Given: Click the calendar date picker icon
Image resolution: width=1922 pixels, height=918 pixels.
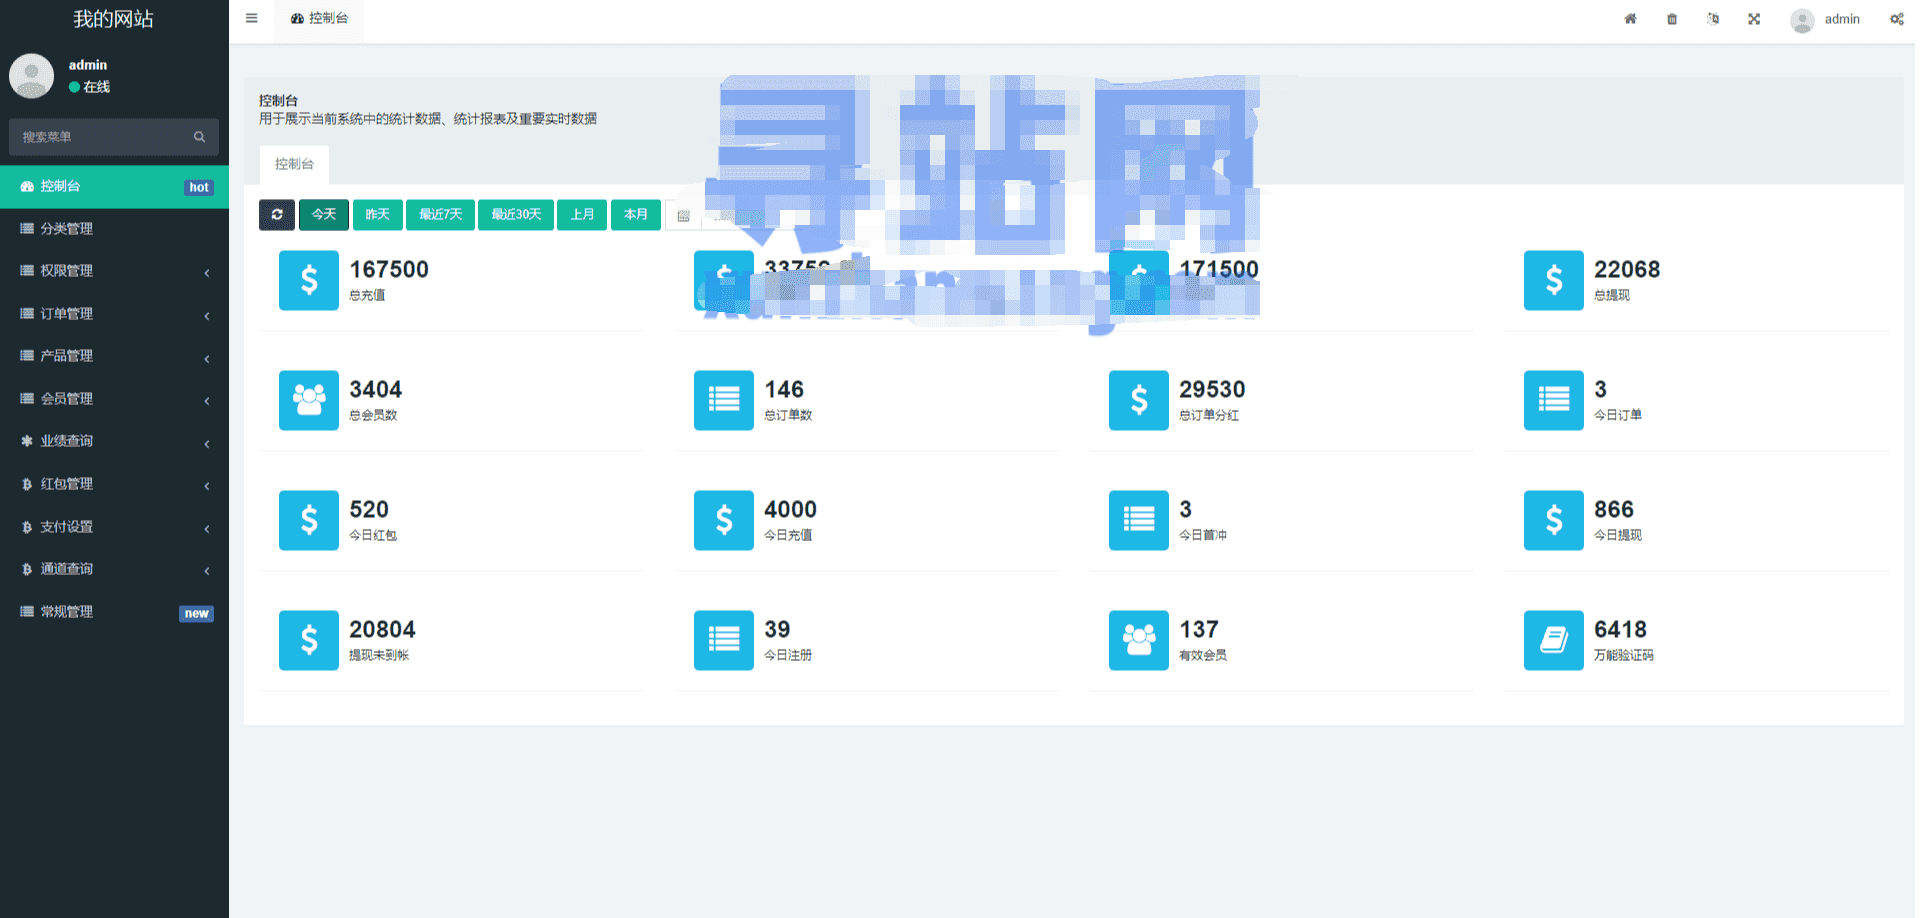Looking at the screenshot, I should 684,216.
